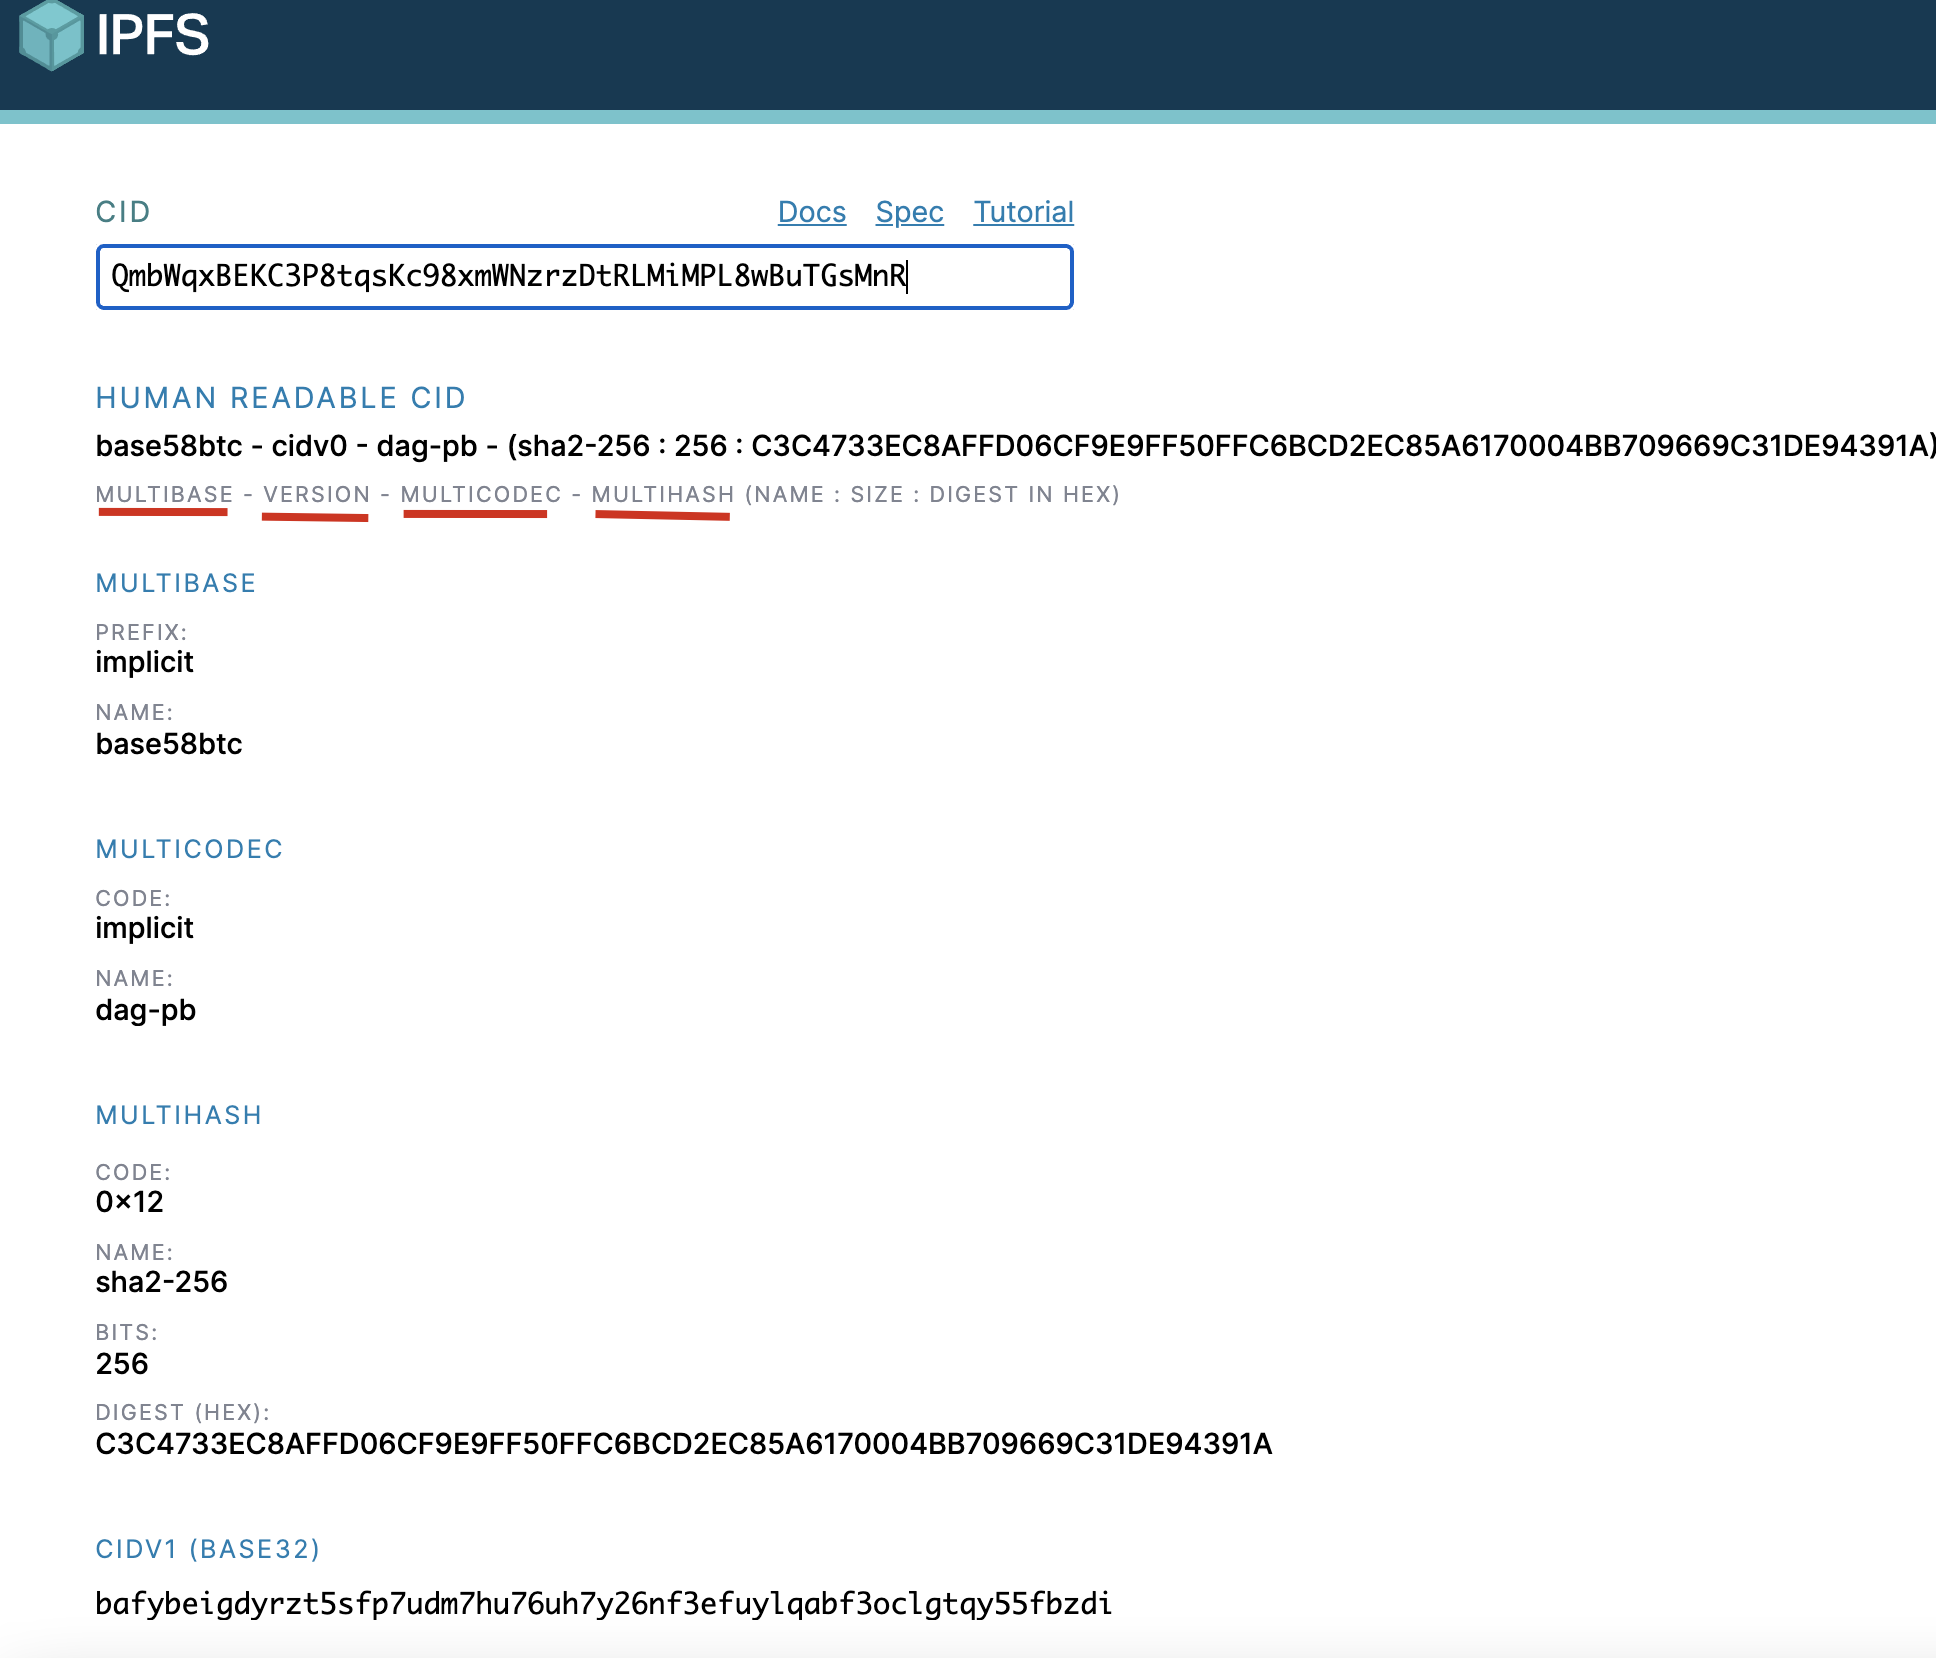The image size is (1936, 1658).
Task: Click the CIDV1 (BASE32) heading
Action: (207, 1549)
